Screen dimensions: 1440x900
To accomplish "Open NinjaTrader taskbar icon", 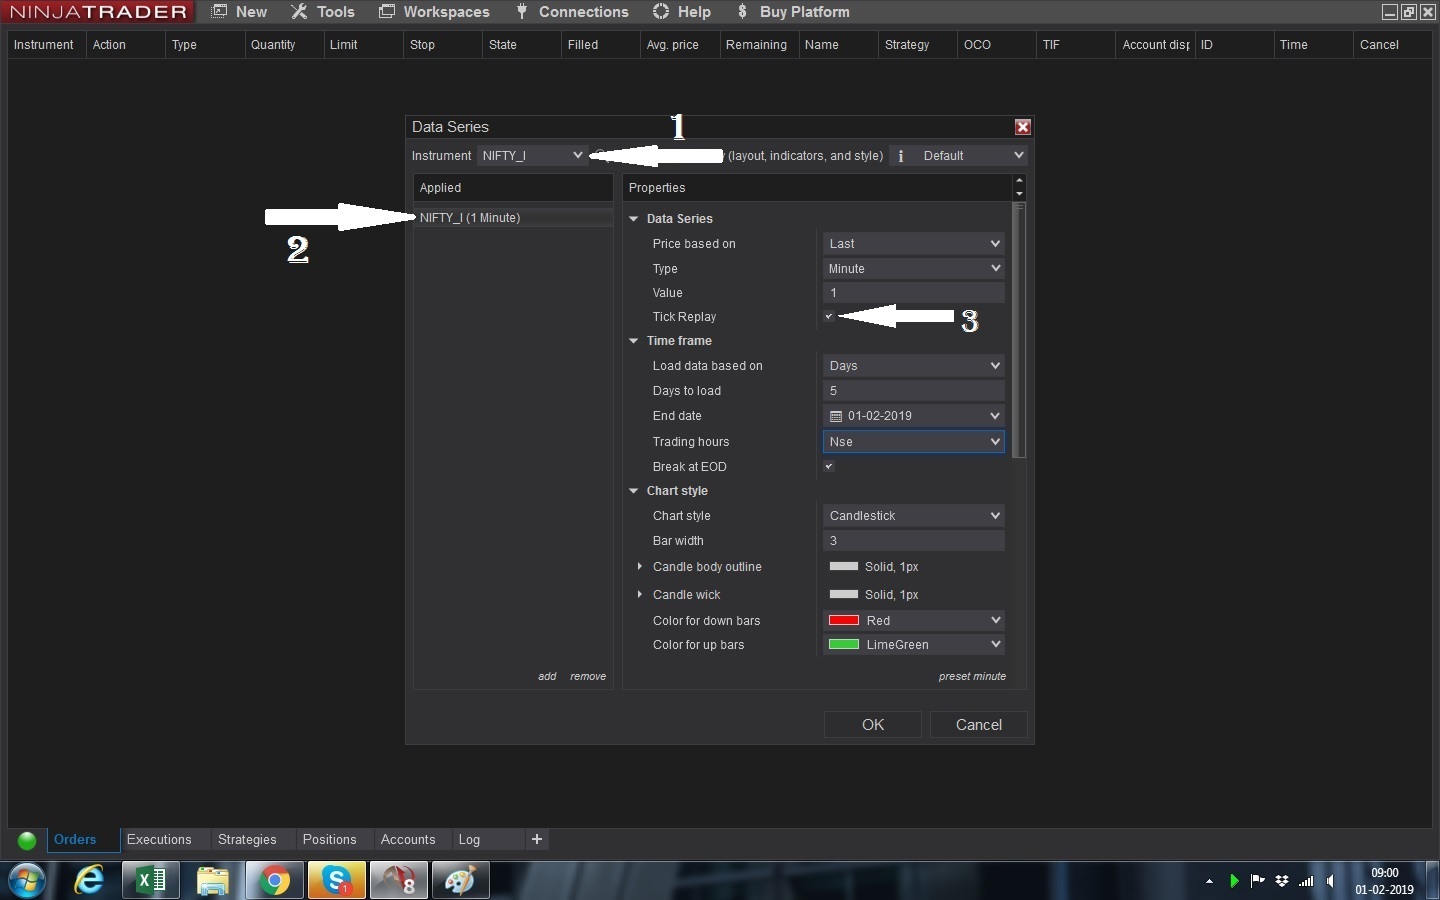I will coord(399,881).
